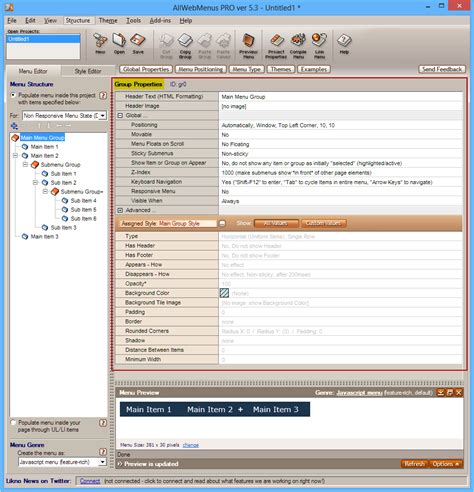The height and width of the screenshot is (492, 474).
Task: Open Non Responsive Menu State dropdown
Action: (103, 116)
